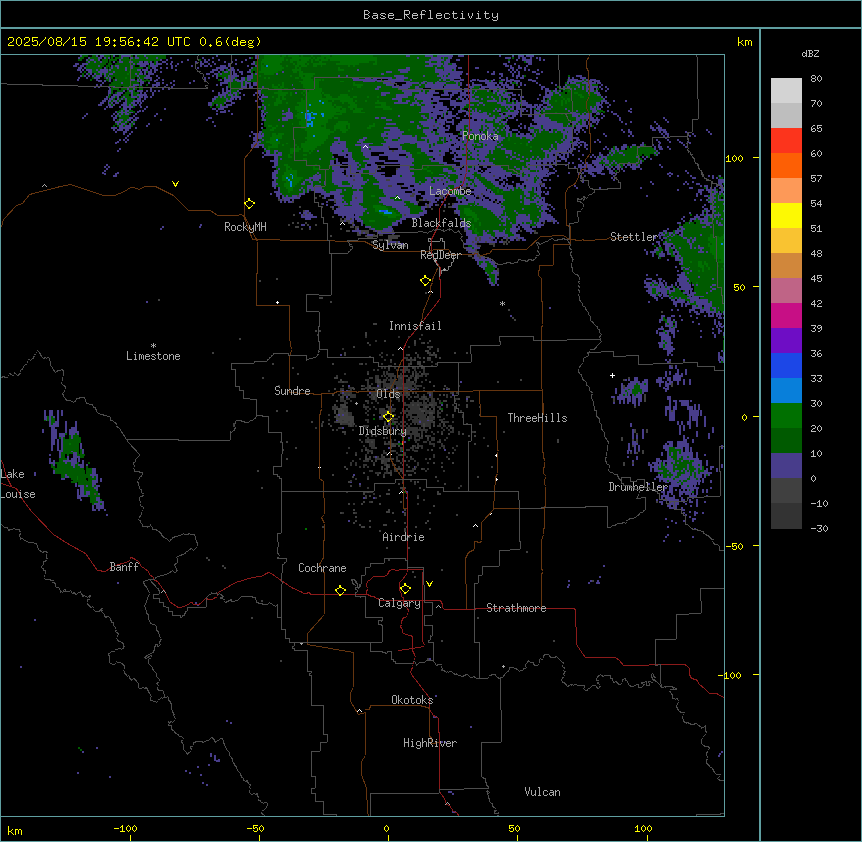The image size is (862, 842).
Task: Click the green echo cell north of Drumheller
Action: pos(636,389)
